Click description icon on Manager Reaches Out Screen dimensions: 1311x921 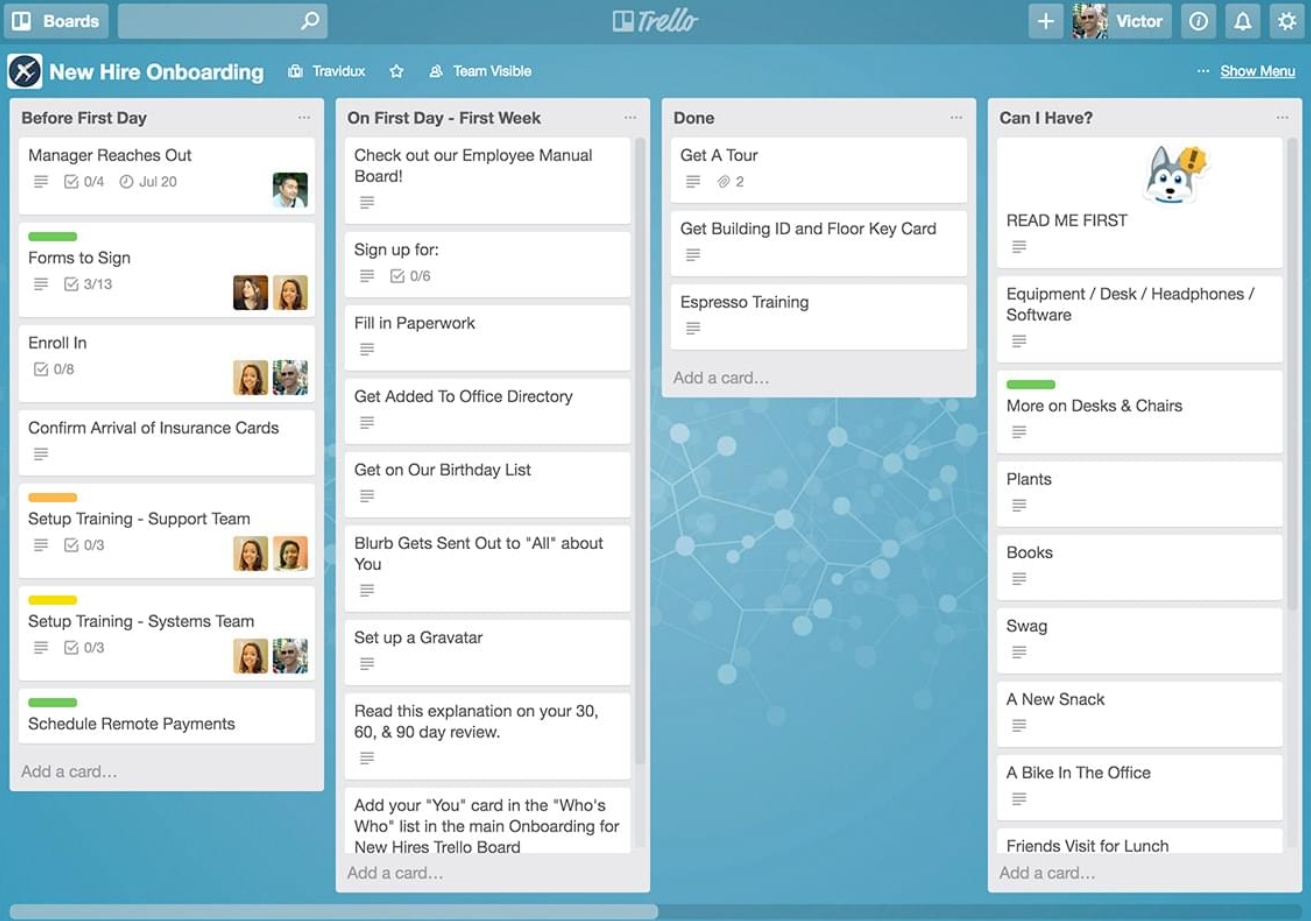click(x=41, y=182)
